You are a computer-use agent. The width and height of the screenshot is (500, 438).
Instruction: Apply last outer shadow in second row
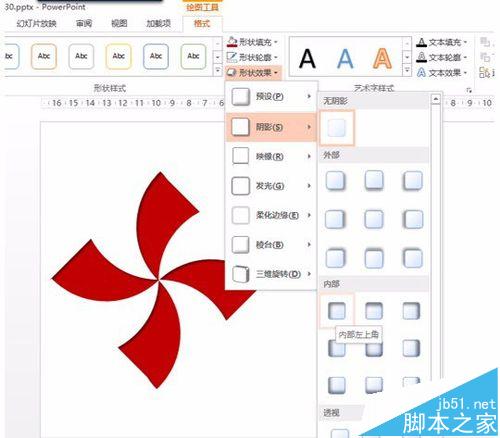(413, 220)
